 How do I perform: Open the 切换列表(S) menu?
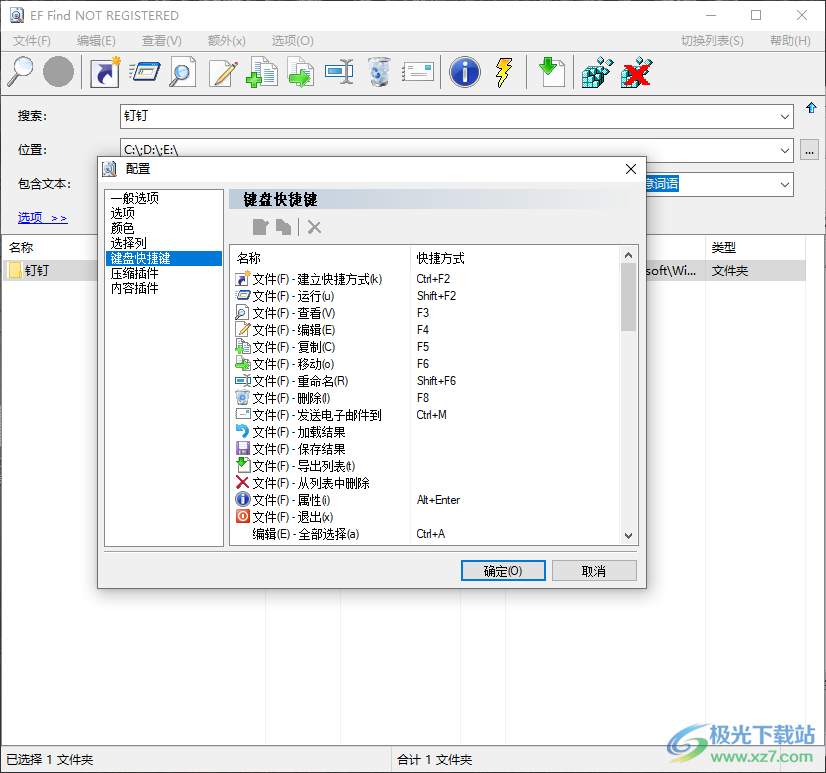[712, 41]
